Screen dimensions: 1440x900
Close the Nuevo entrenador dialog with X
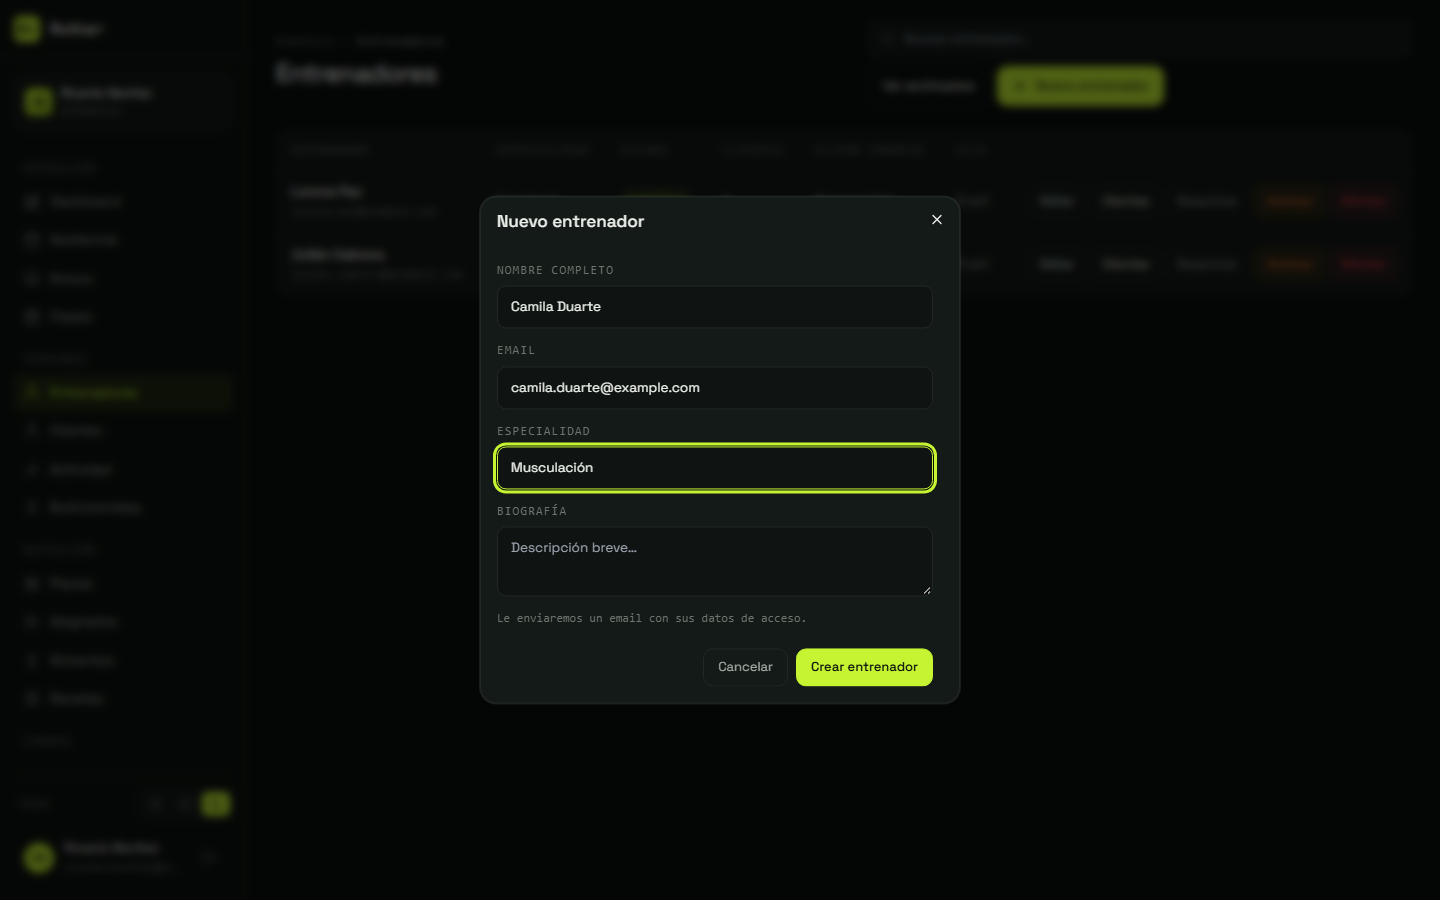coord(937,220)
